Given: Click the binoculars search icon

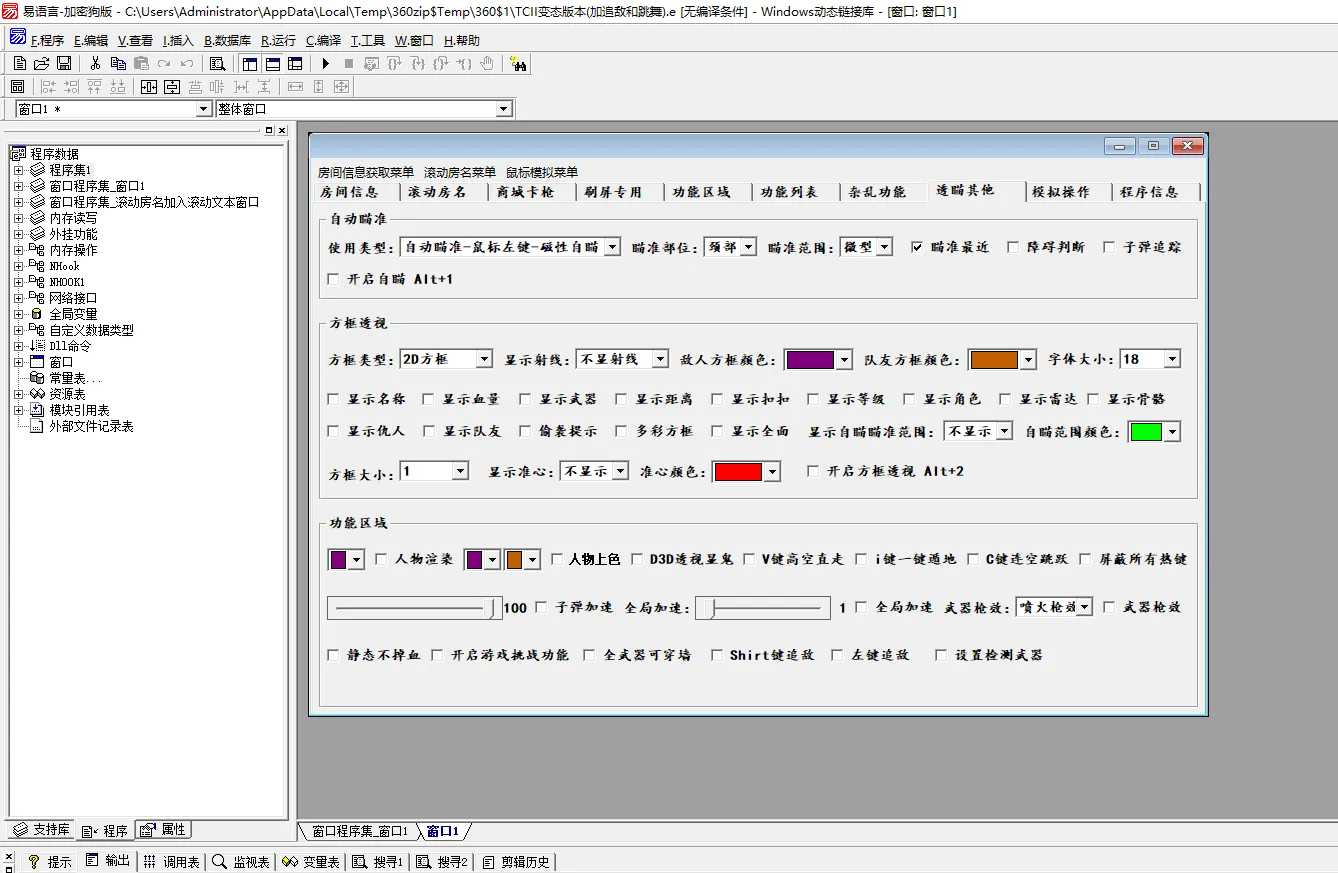Looking at the screenshot, I should click(518, 64).
